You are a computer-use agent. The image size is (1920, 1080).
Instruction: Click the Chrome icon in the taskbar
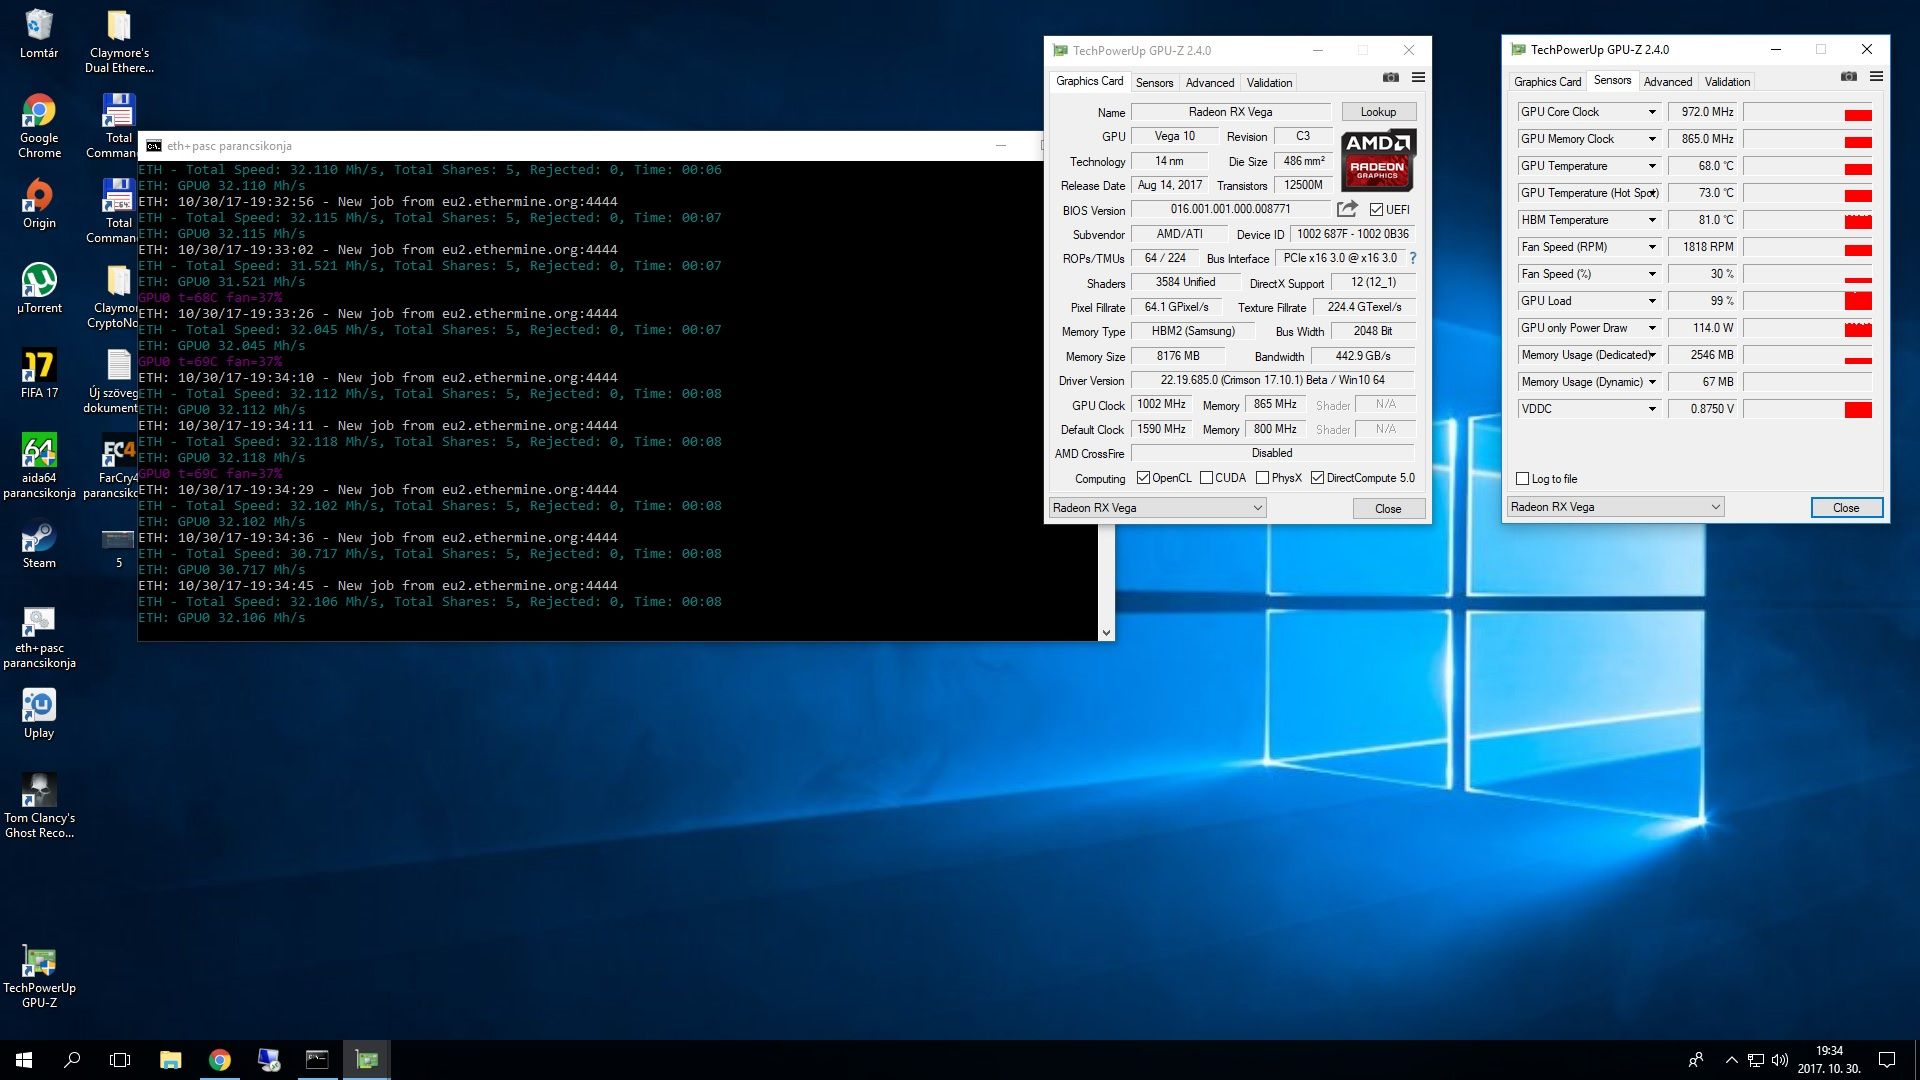tap(219, 1060)
